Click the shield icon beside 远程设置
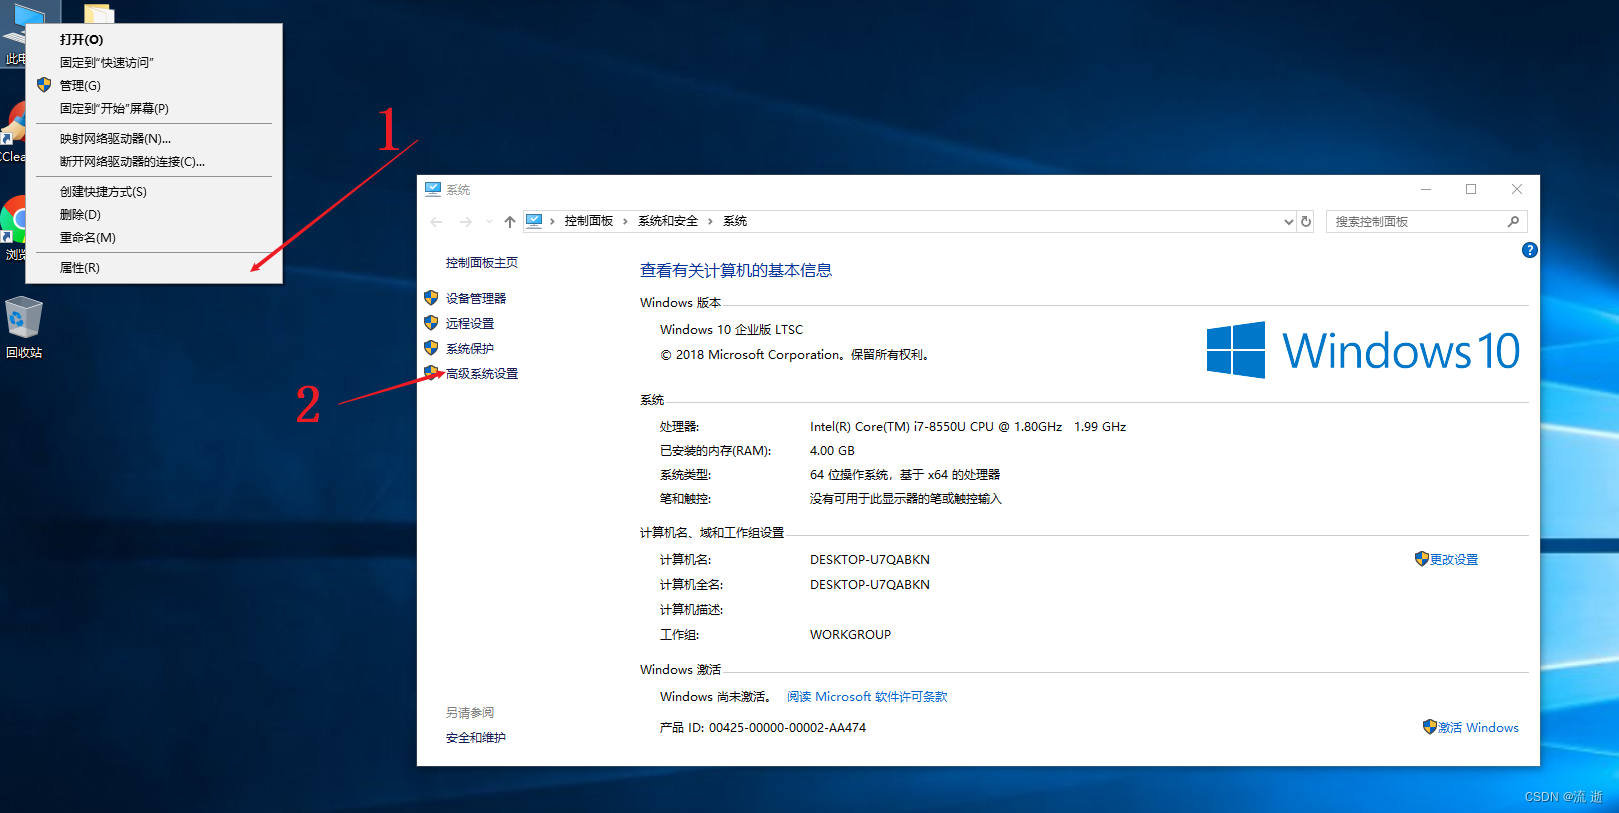Image resolution: width=1619 pixels, height=813 pixels. tap(431, 323)
